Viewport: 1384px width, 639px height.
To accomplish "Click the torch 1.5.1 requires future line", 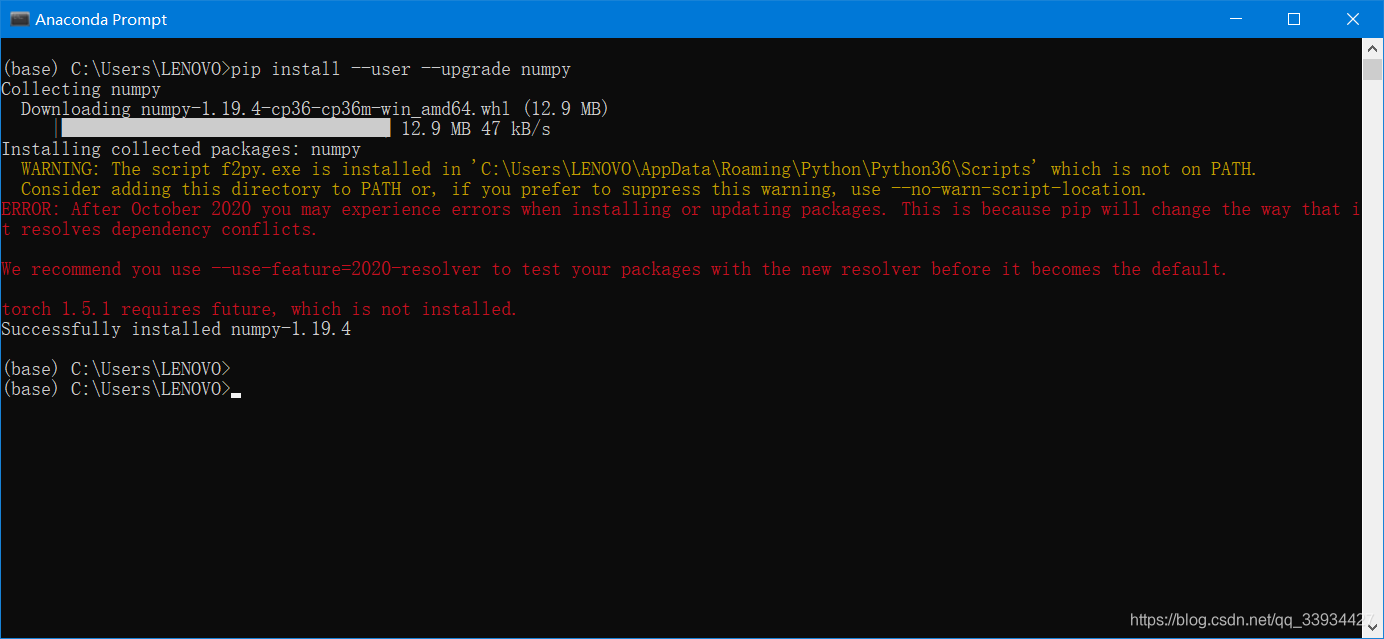I will (260, 308).
